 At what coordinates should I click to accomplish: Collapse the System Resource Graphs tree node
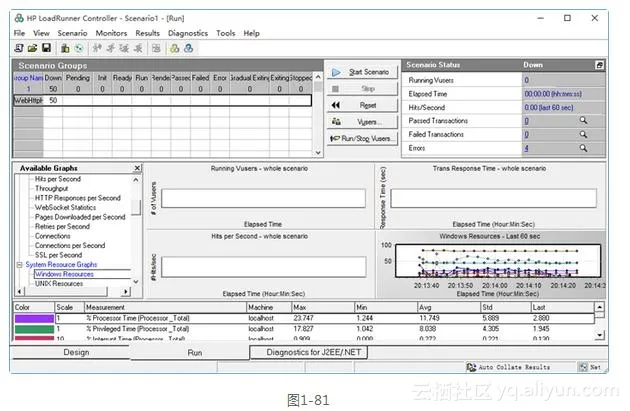(x=19, y=265)
